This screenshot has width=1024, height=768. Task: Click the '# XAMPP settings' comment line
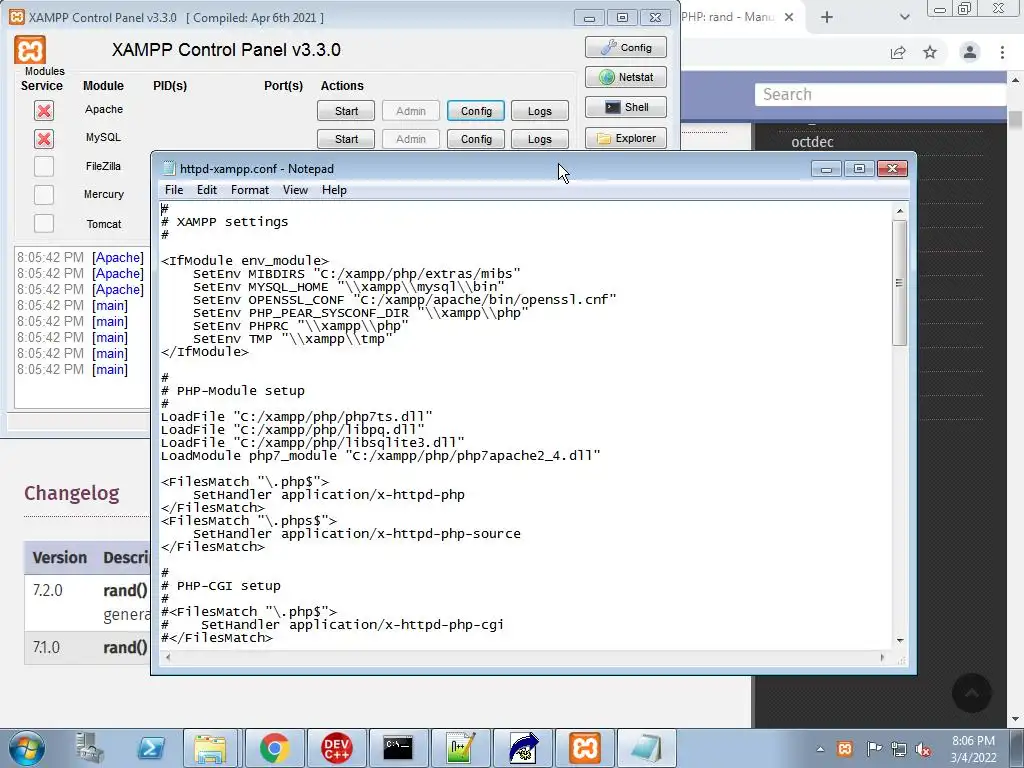[x=225, y=222]
